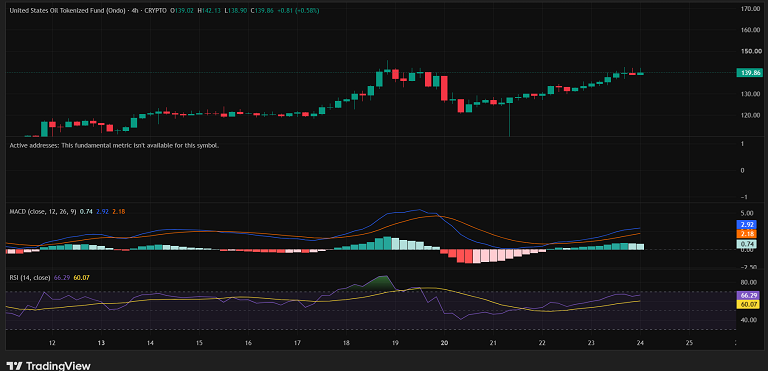
Task: Click the green 139.86 current price tag
Action: 749,73
